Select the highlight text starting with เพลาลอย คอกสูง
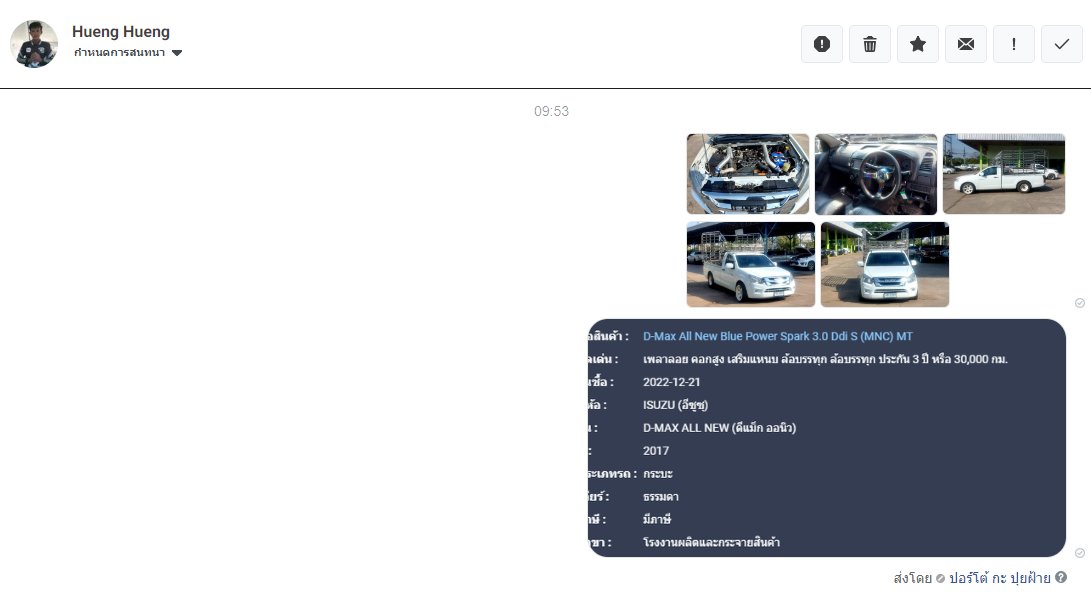The height and width of the screenshot is (615, 1091). coord(825,359)
